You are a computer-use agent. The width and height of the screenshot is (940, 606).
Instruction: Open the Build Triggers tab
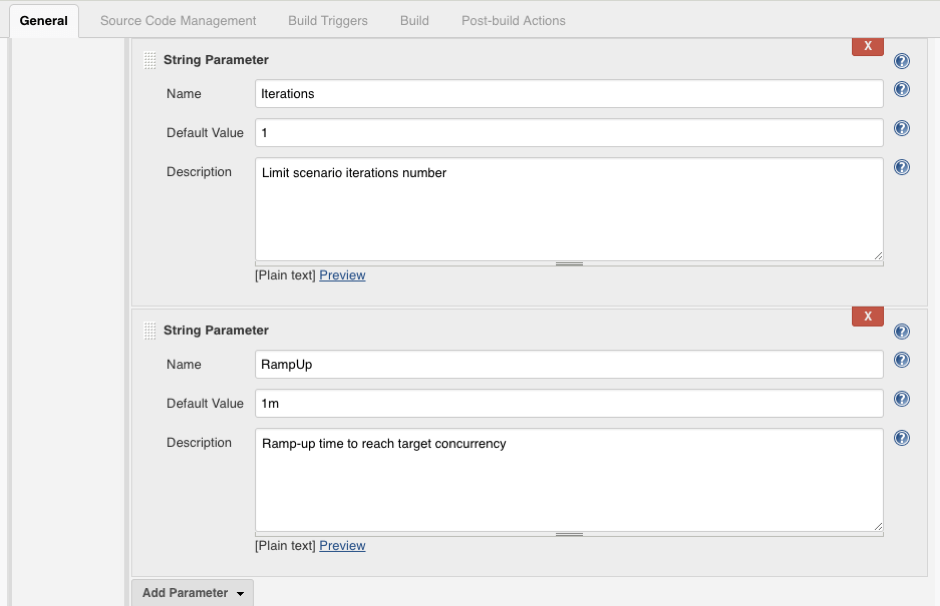tap(328, 20)
